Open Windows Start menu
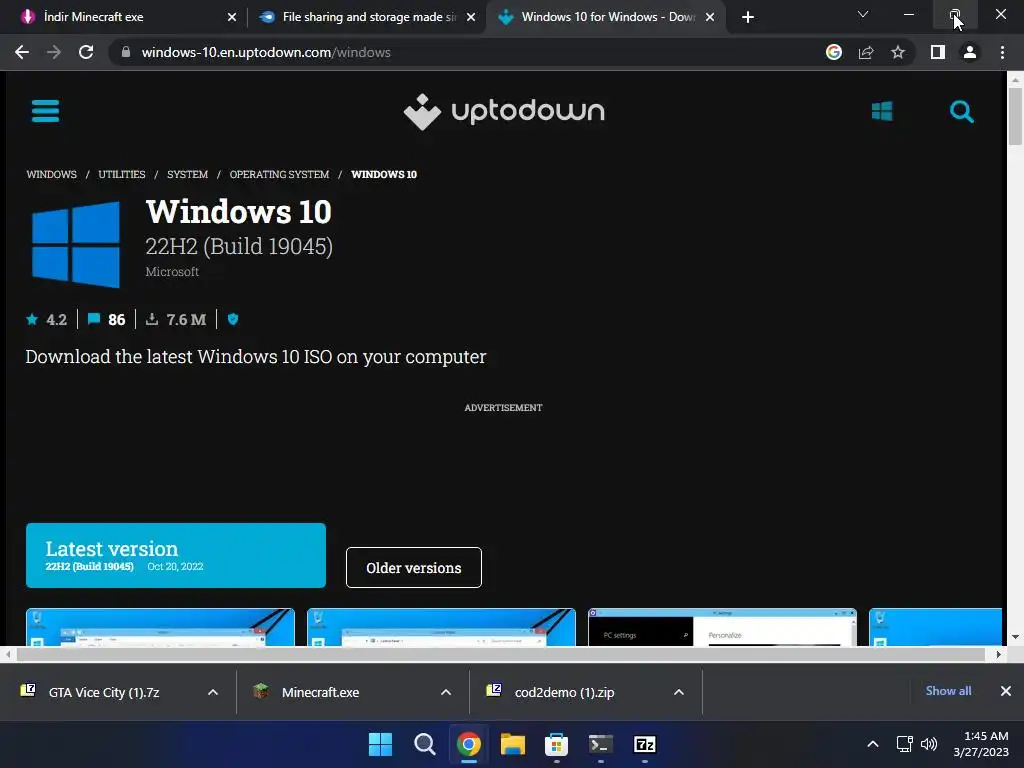The width and height of the screenshot is (1024, 768). [x=380, y=744]
